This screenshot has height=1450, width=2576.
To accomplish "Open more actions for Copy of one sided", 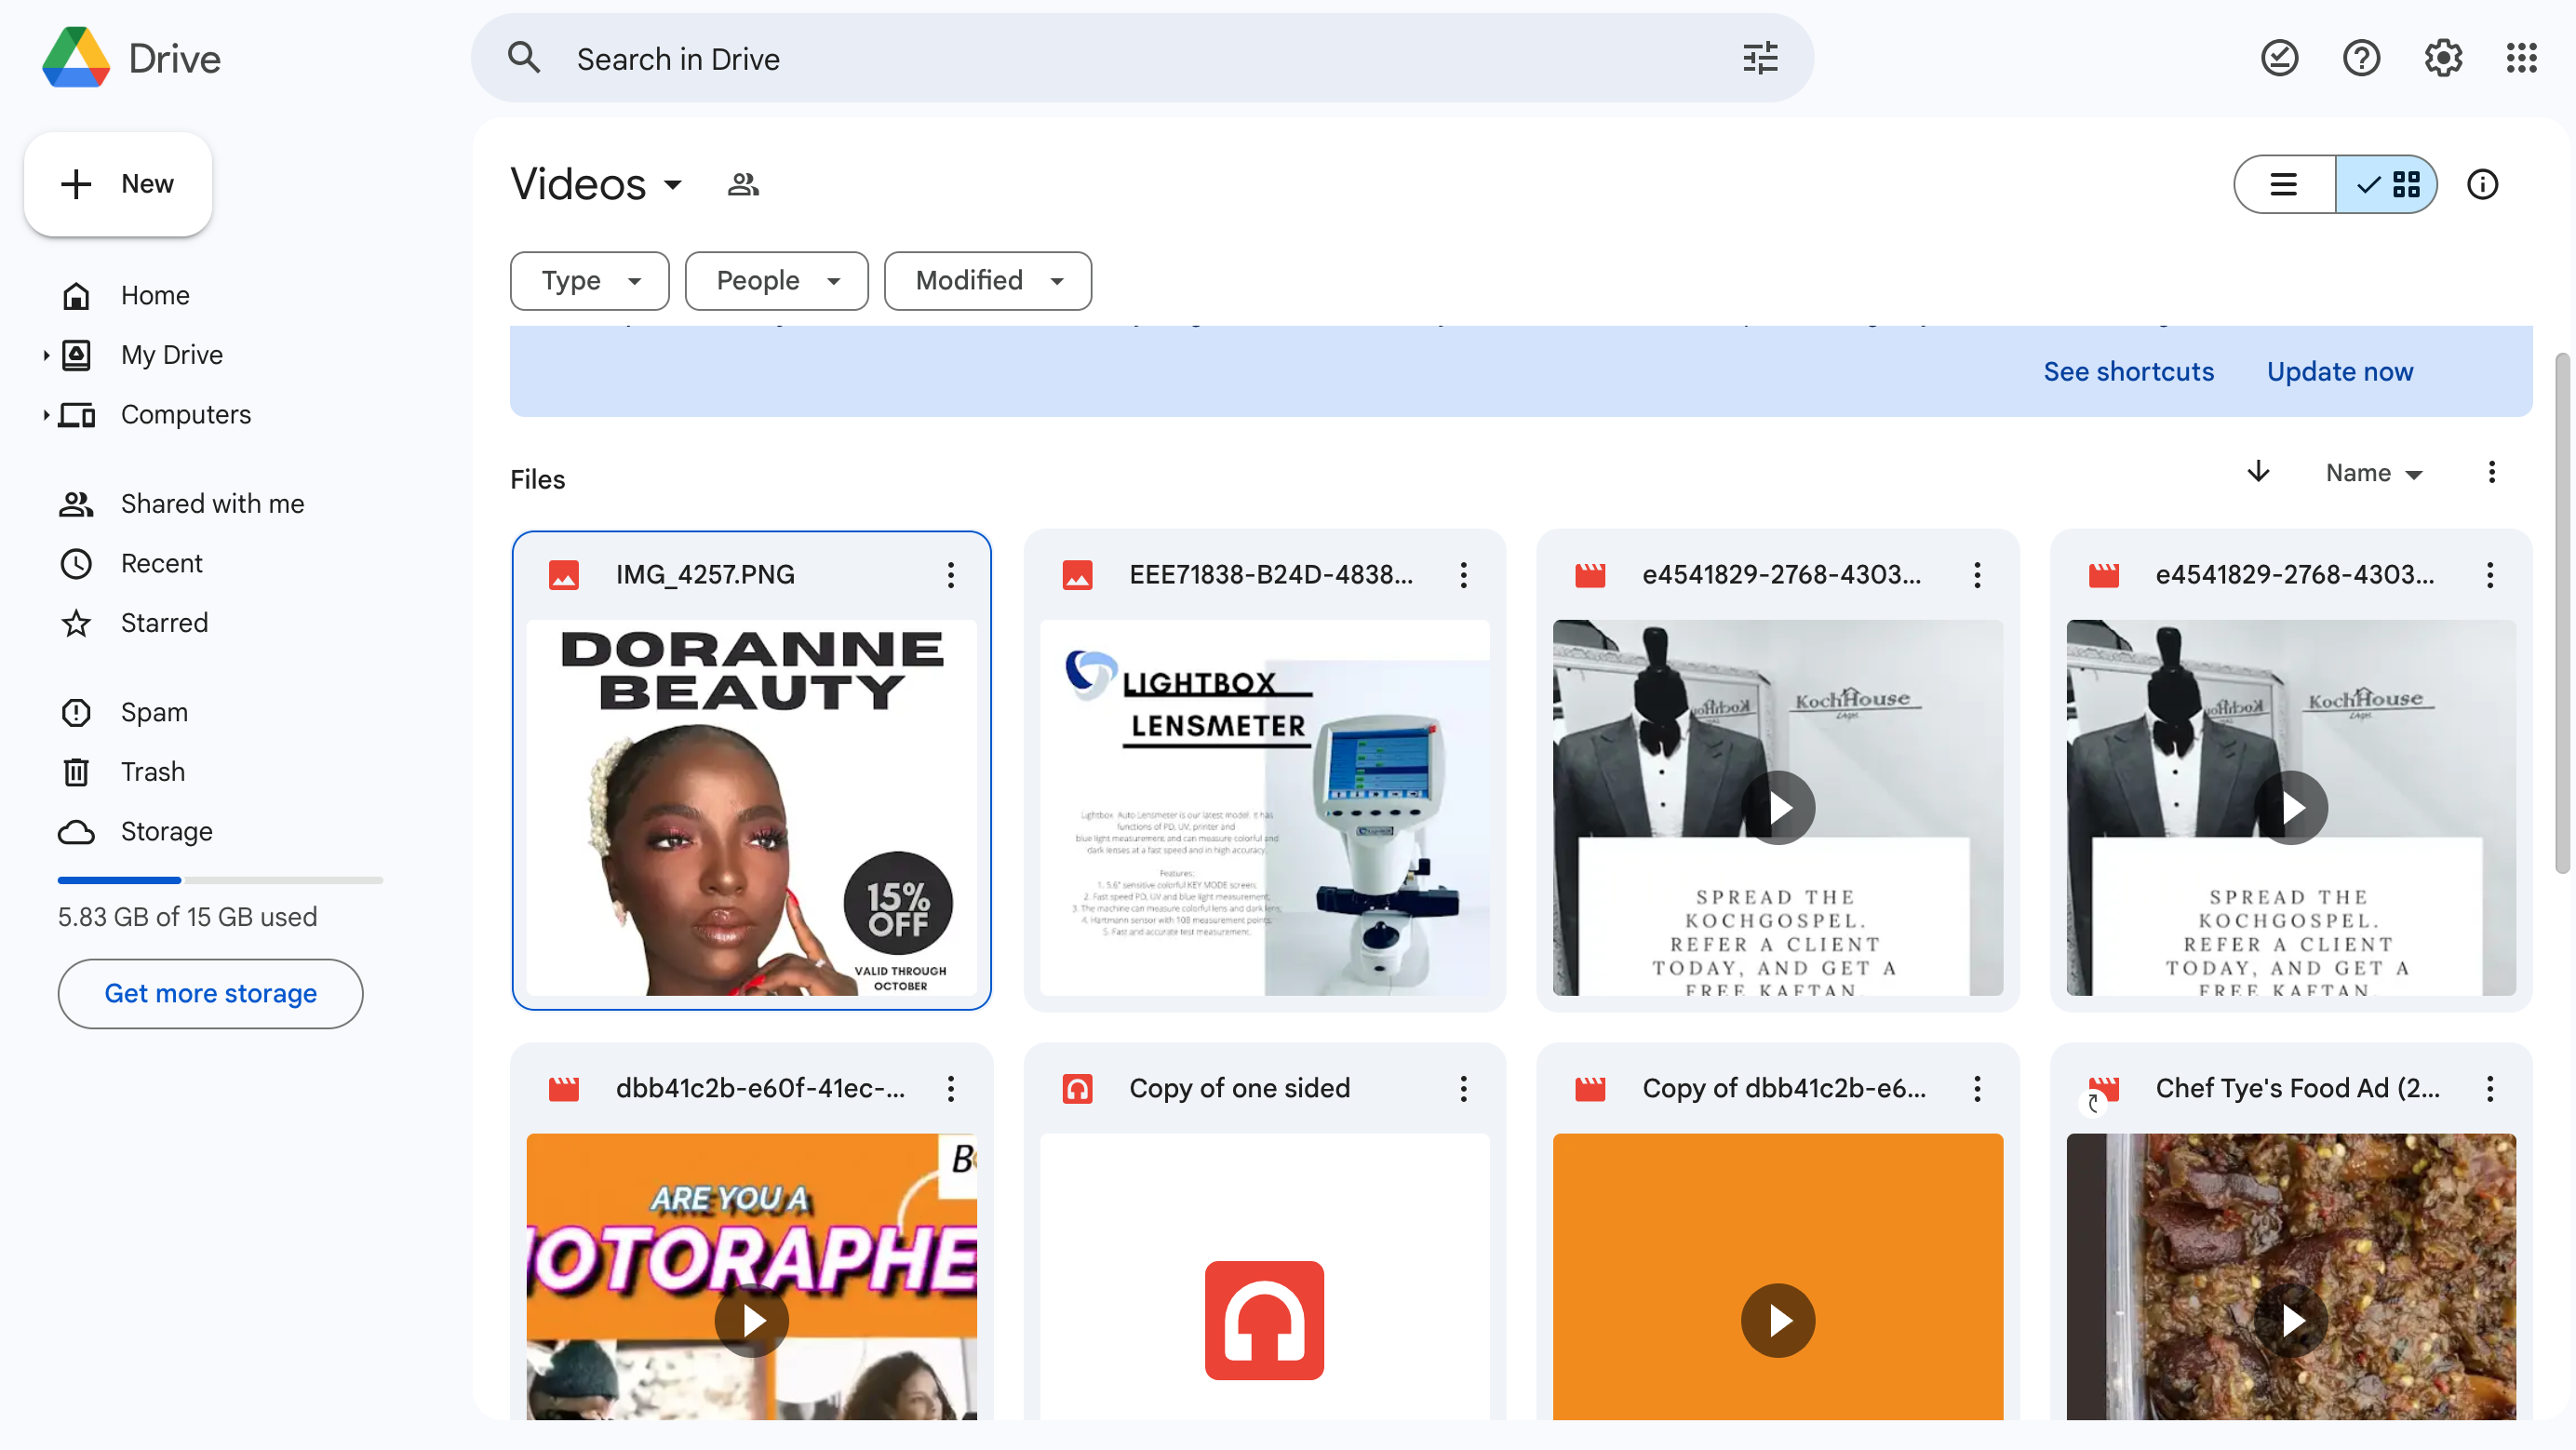I will pos(1463,1089).
